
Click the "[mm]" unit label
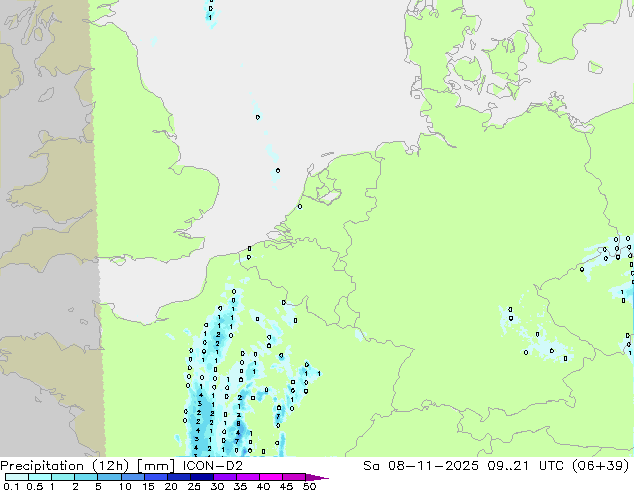click(156, 466)
